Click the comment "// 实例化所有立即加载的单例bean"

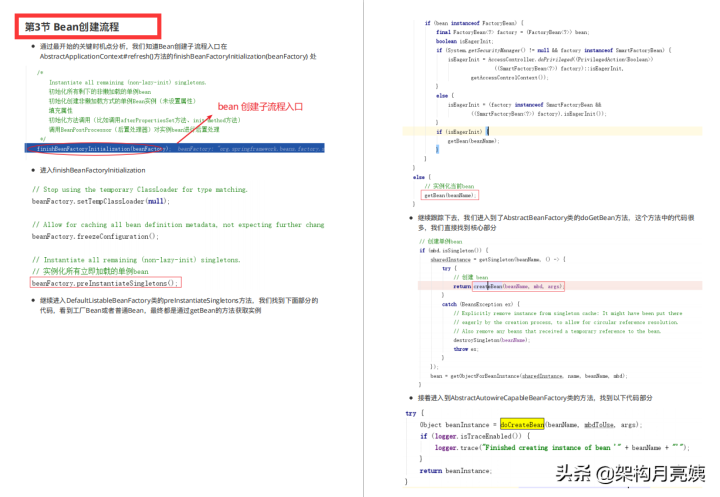[90, 271]
